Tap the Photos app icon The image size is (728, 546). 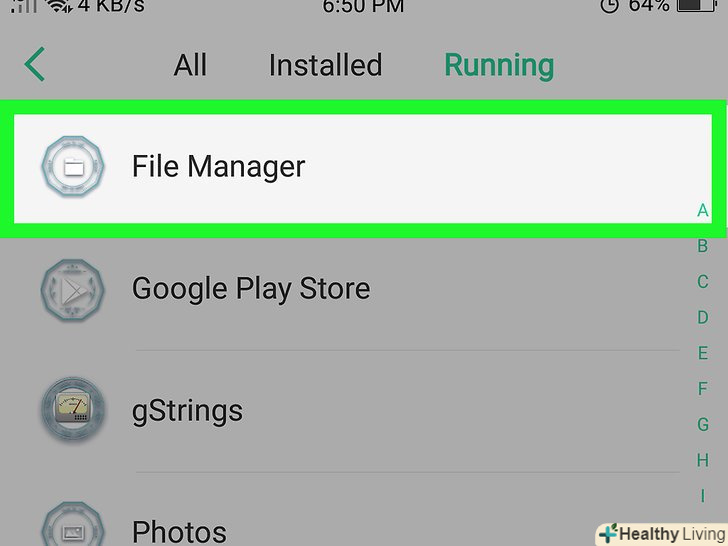click(x=72, y=527)
